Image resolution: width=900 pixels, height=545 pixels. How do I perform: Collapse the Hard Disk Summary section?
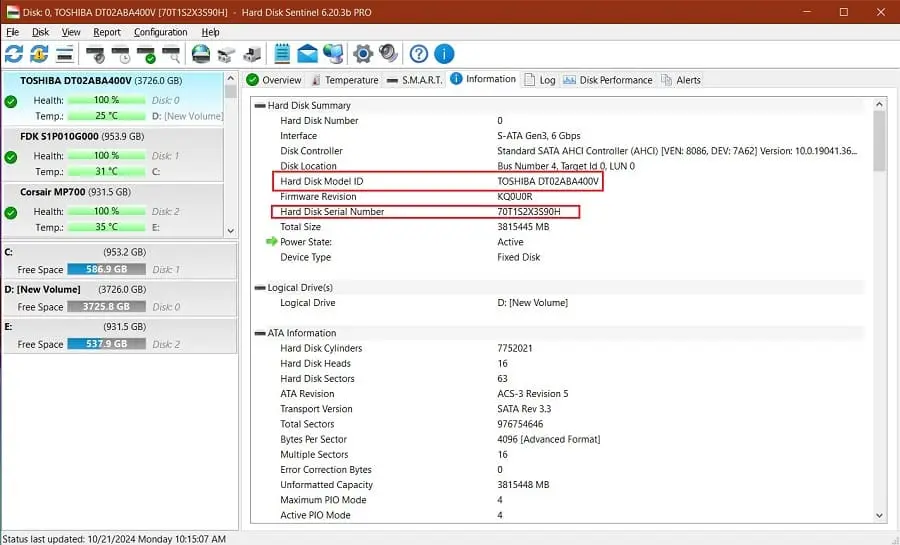[x=260, y=106]
